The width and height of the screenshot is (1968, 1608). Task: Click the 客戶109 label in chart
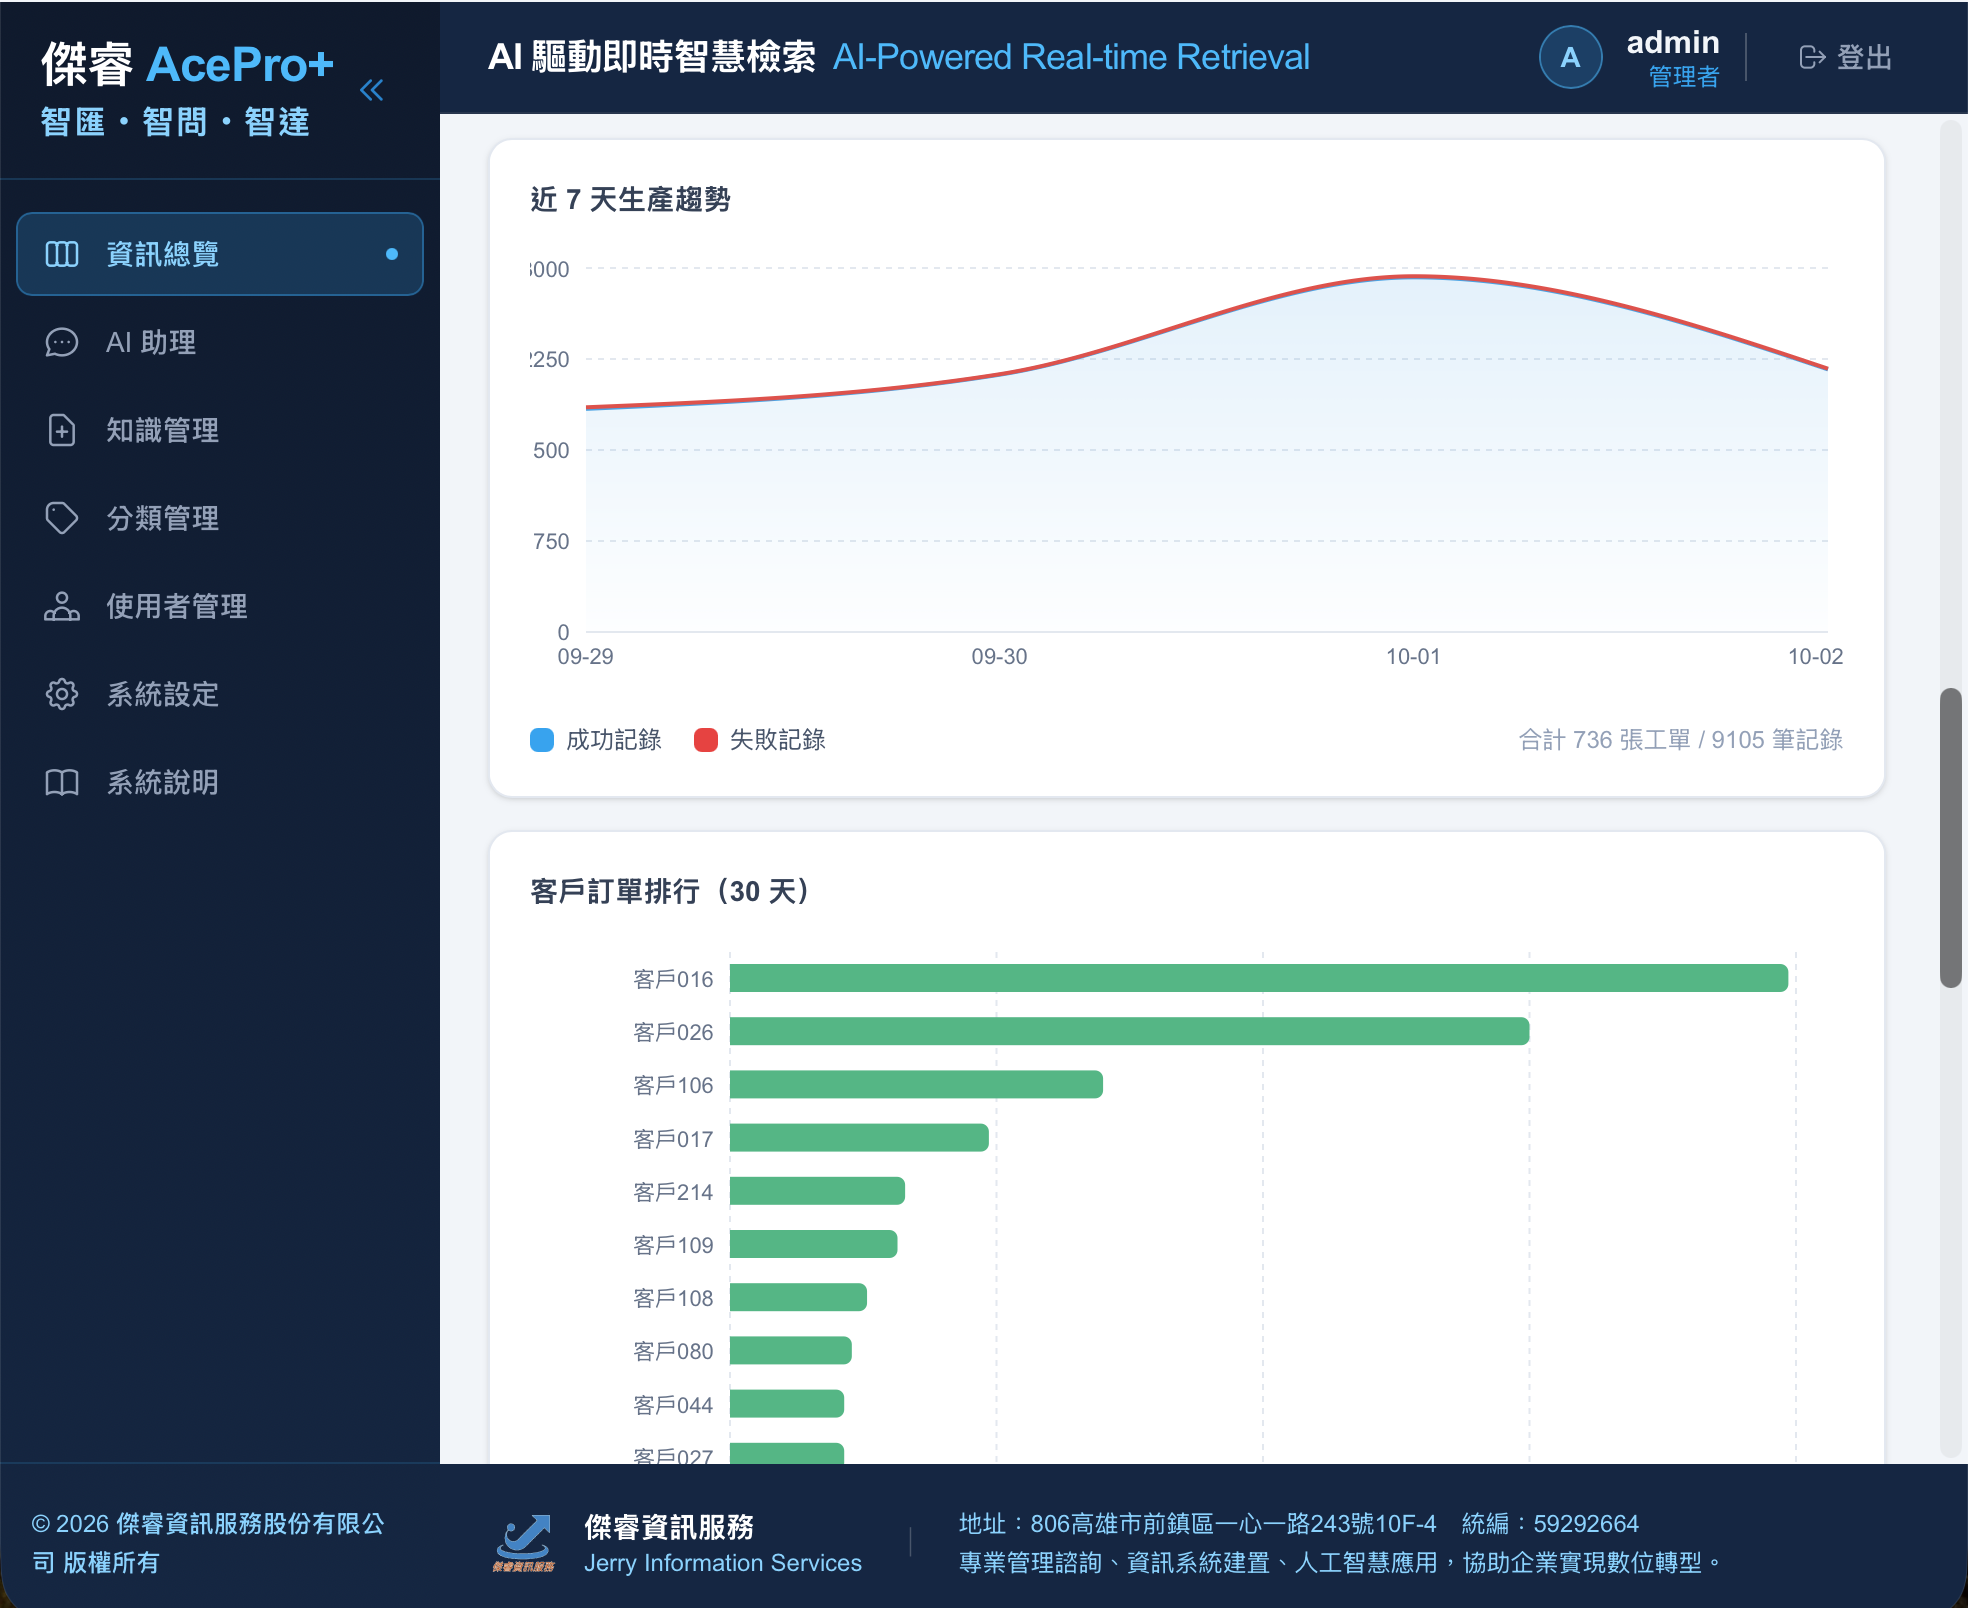[673, 1245]
